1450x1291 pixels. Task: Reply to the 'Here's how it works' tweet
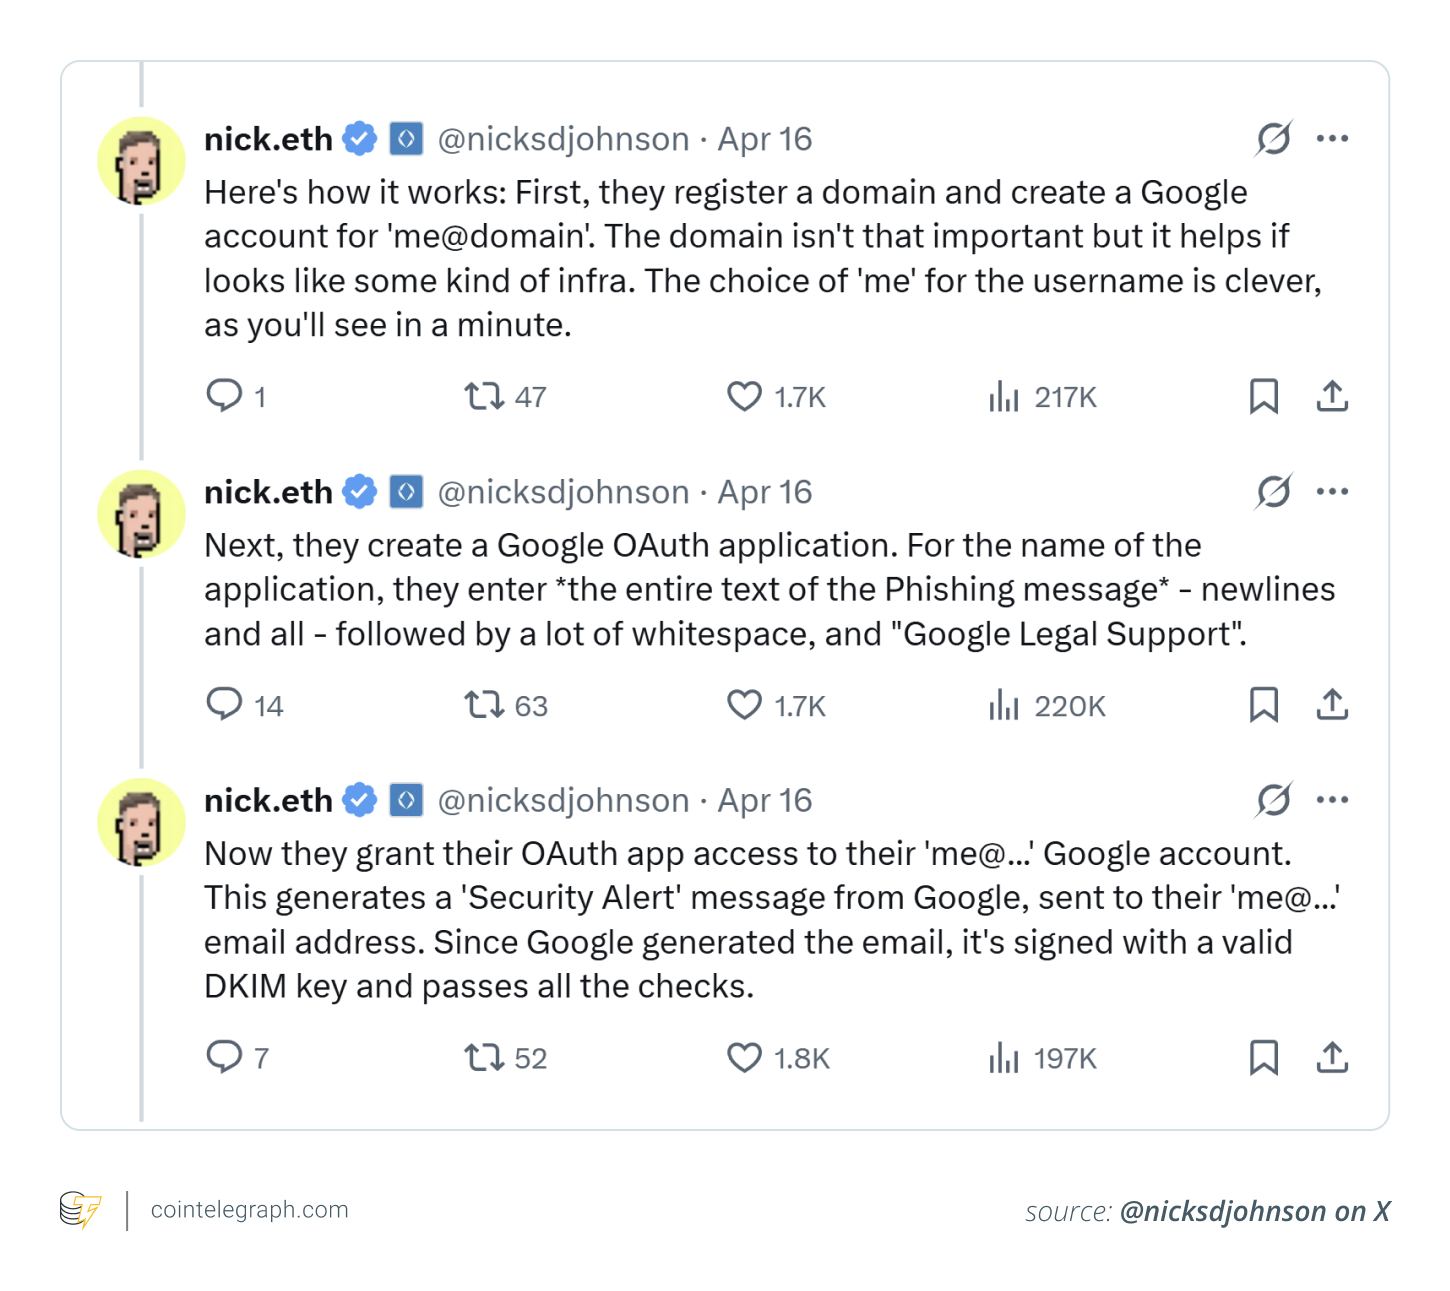[x=224, y=396]
